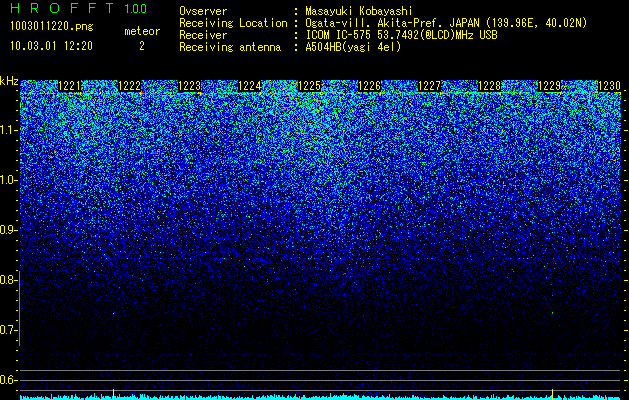Click the meteor count value 2

pyautogui.click(x=142, y=46)
